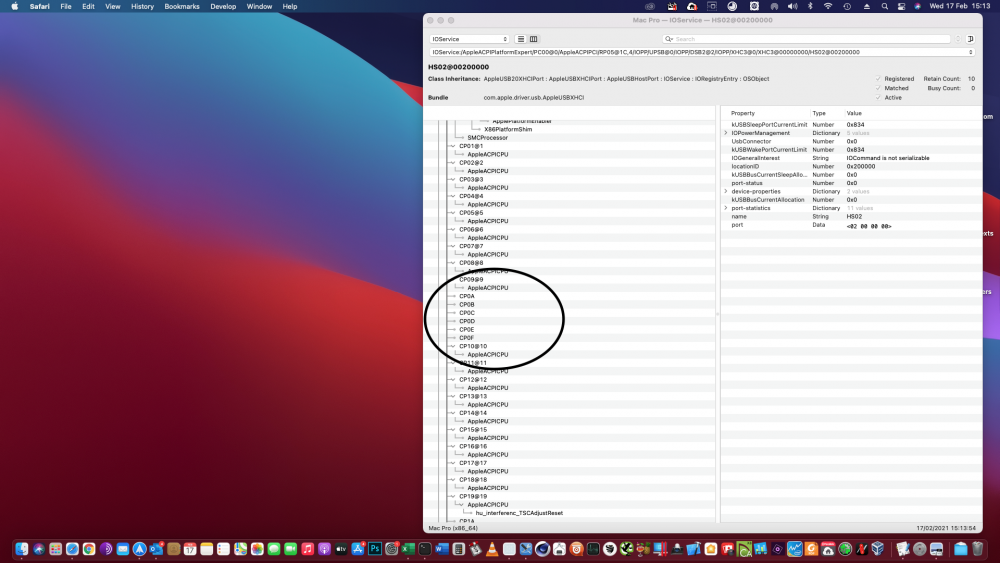Open VLC from the Dock

pos(492,549)
